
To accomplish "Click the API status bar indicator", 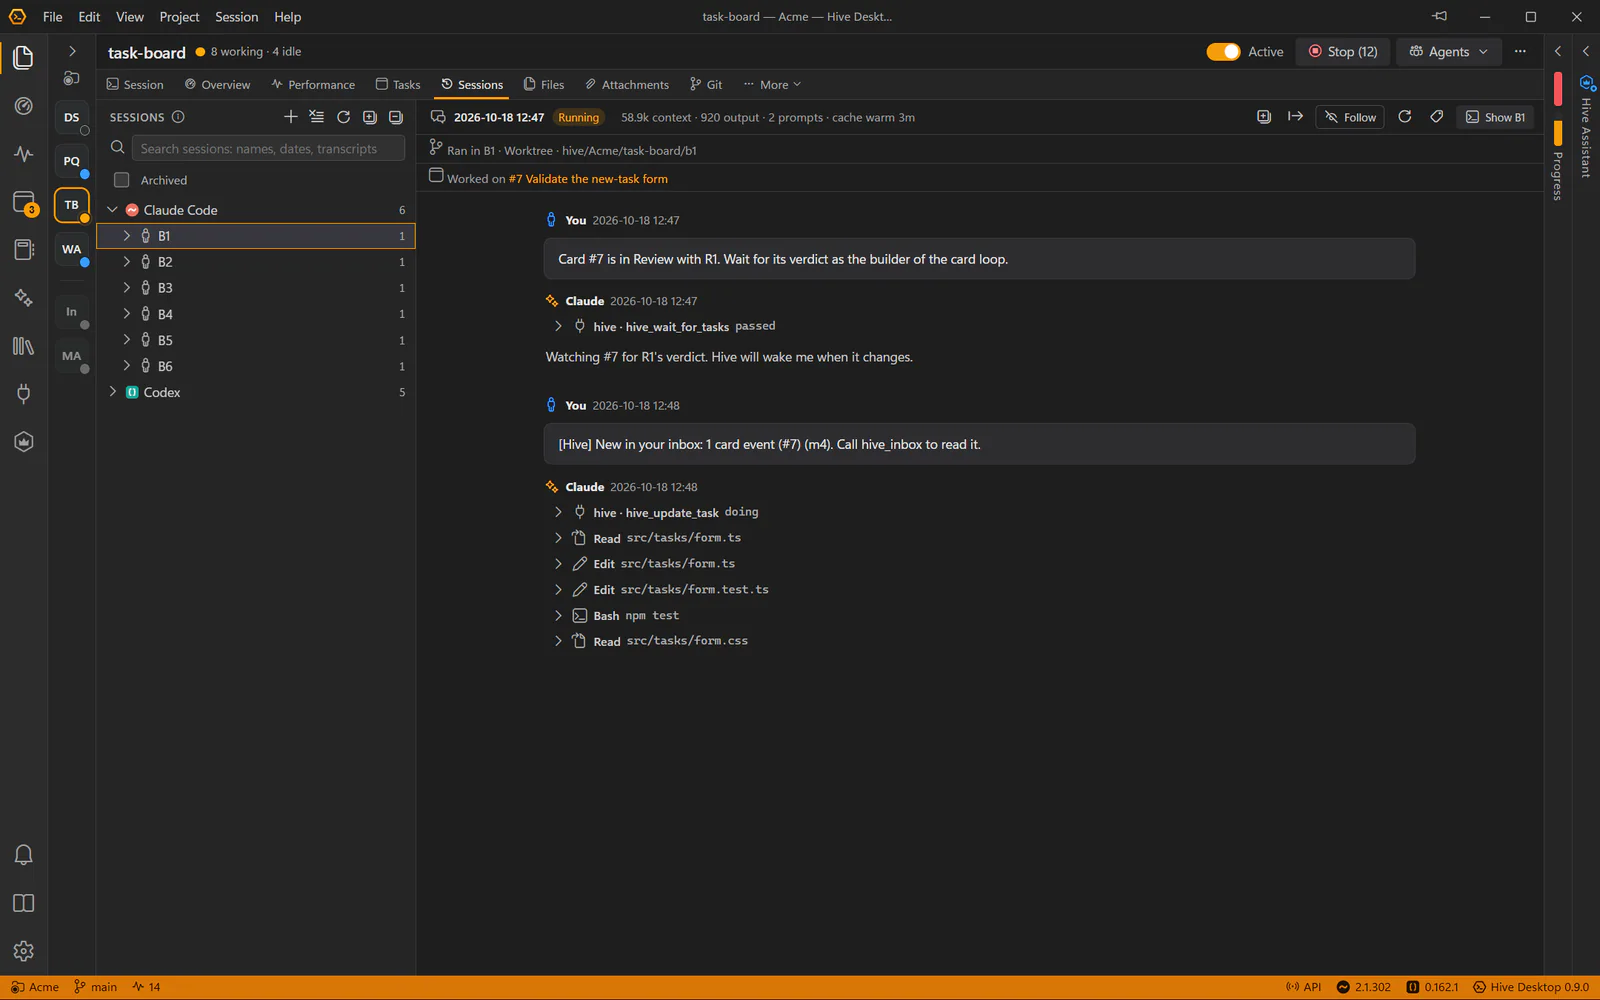I will pos(1303,987).
